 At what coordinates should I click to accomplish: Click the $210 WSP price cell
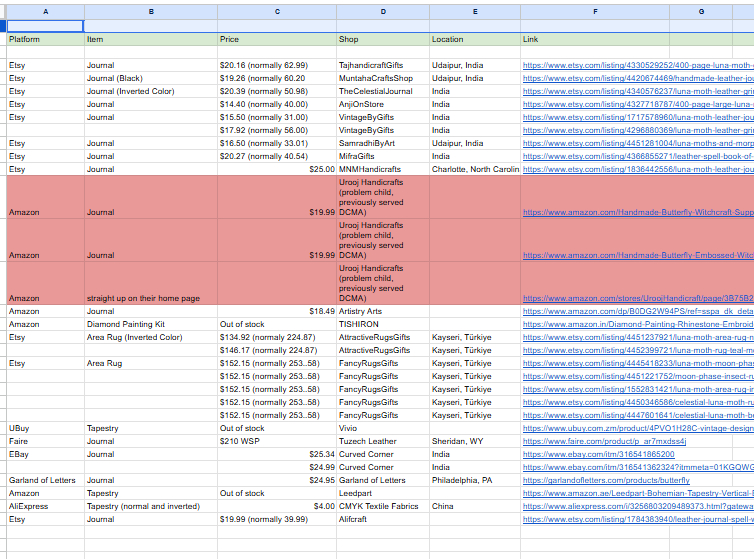click(240, 441)
